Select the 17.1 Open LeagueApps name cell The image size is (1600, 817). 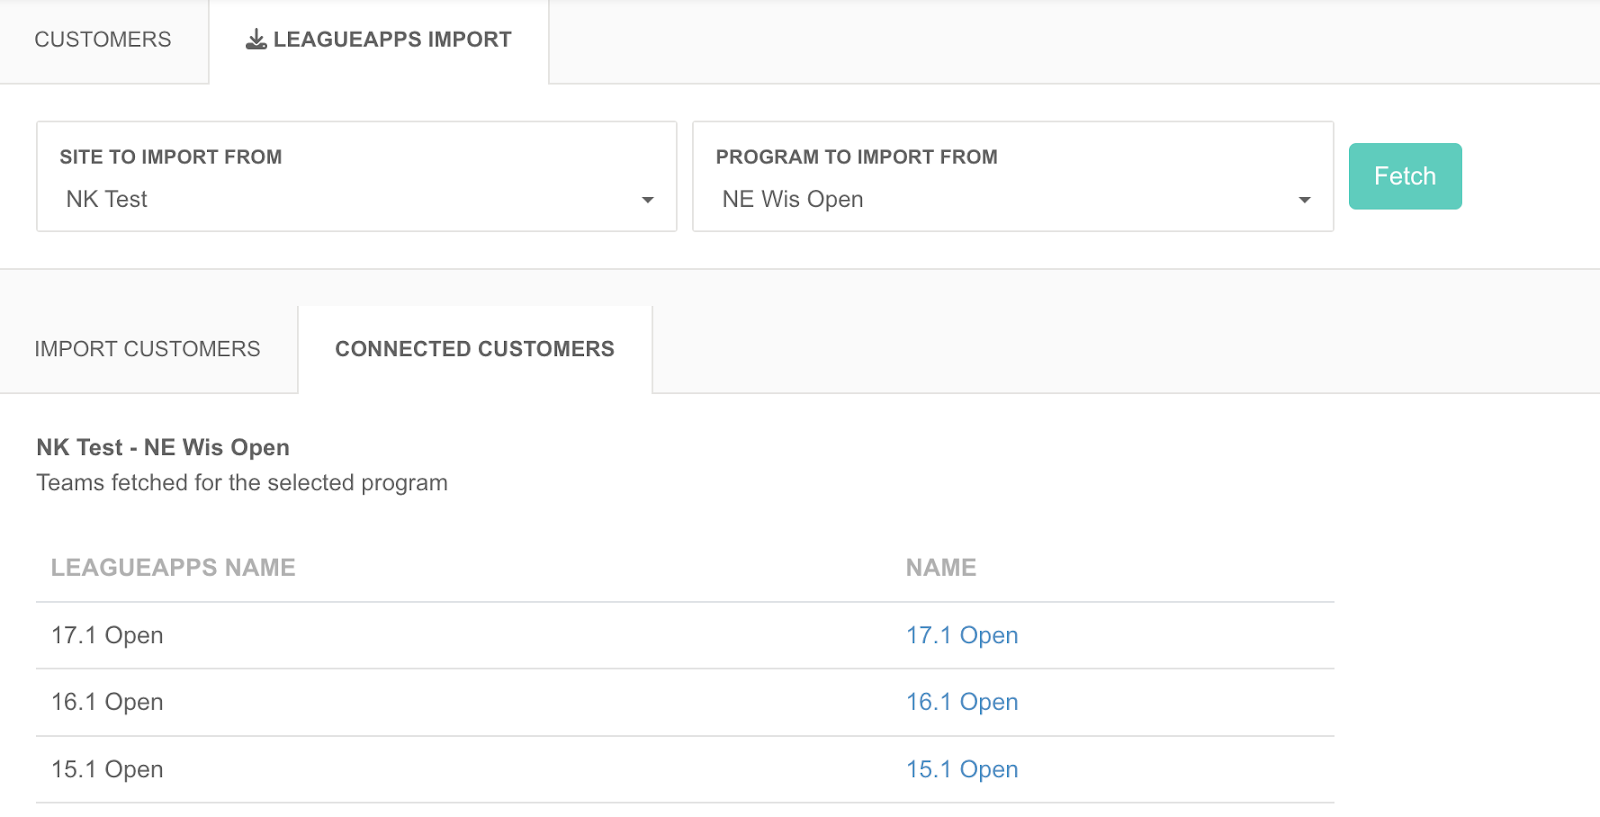pos(107,635)
